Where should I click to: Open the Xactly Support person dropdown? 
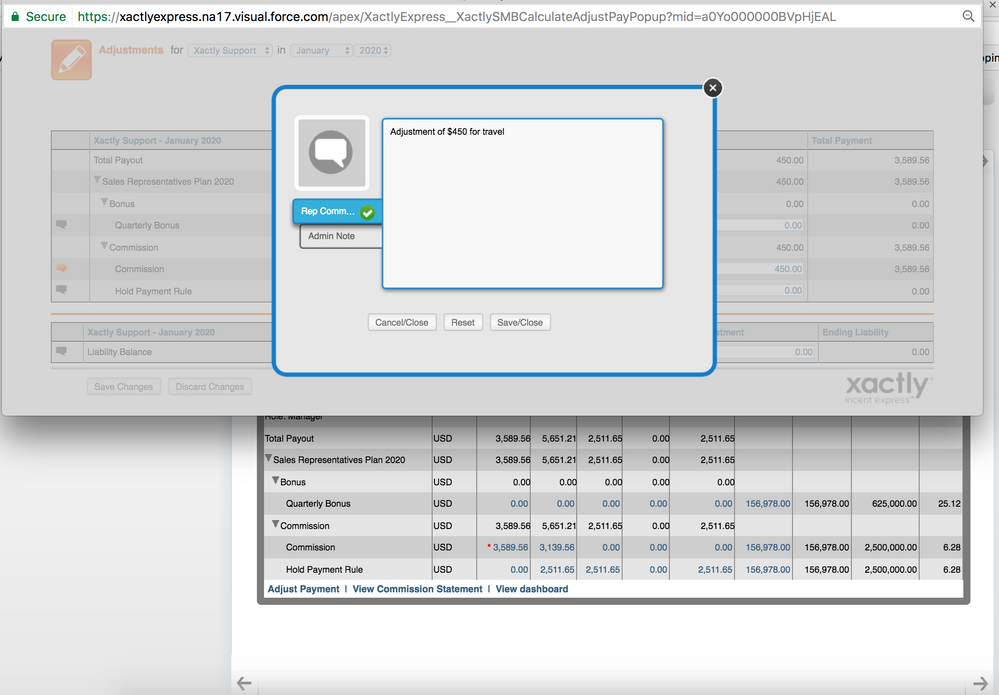[230, 50]
